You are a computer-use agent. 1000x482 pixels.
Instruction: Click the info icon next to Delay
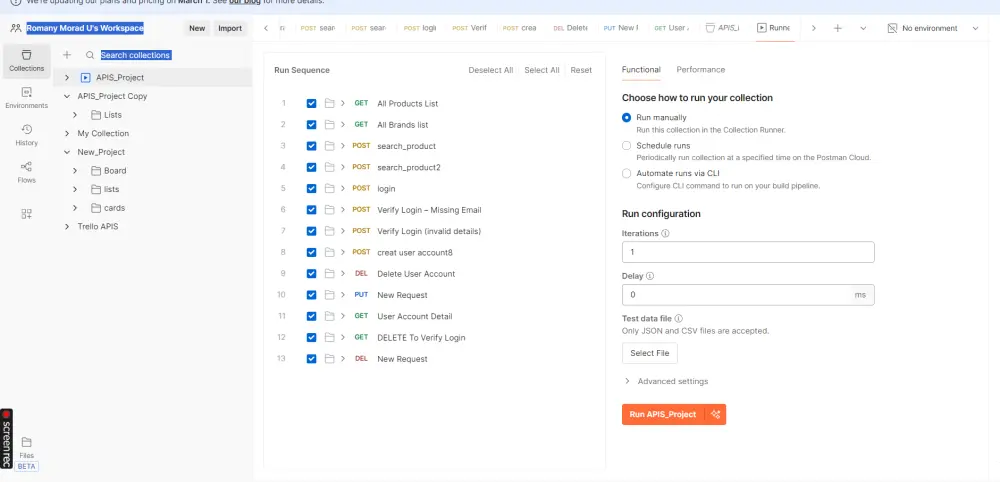[650, 276]
